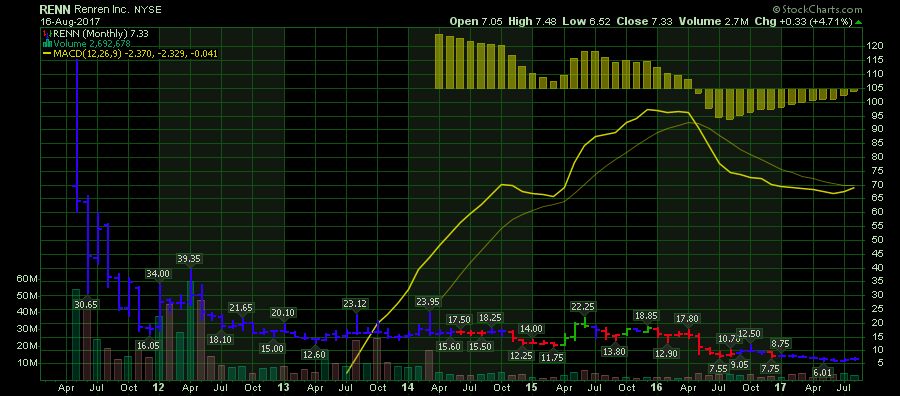
Task: Click the 6.01 low price label
Action: 821,372
